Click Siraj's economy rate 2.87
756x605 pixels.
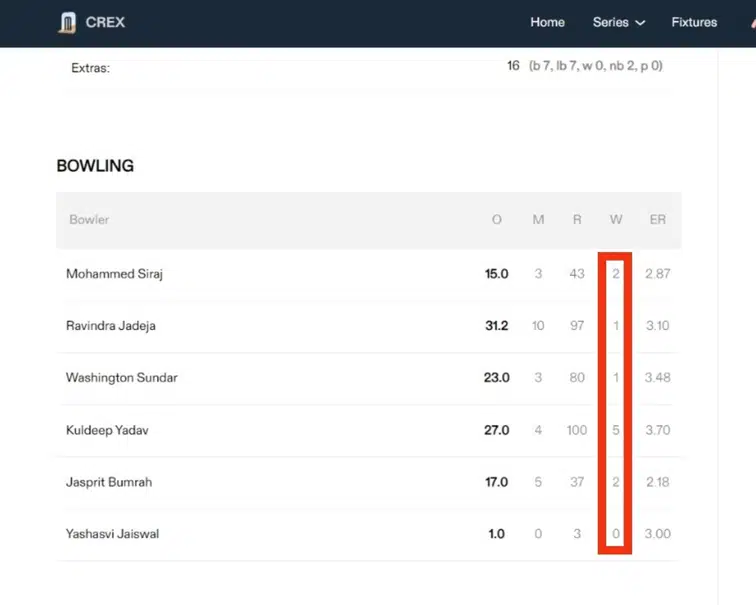coord(658,274)
